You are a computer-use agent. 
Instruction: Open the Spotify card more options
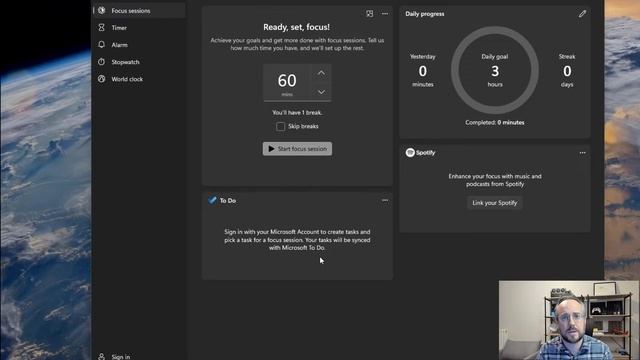click(x=582, y=153)
